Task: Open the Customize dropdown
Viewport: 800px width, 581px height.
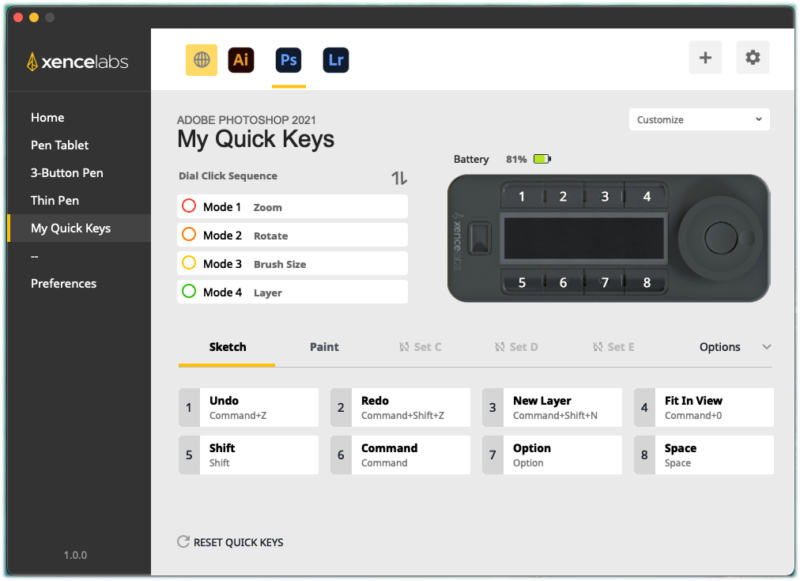Action: (x=699, y=120)
